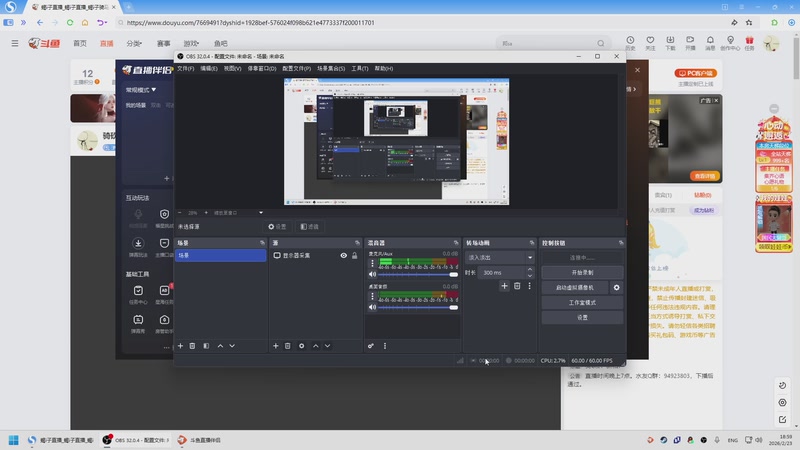Toggle visibility eye of display capture source

[344, 256]
